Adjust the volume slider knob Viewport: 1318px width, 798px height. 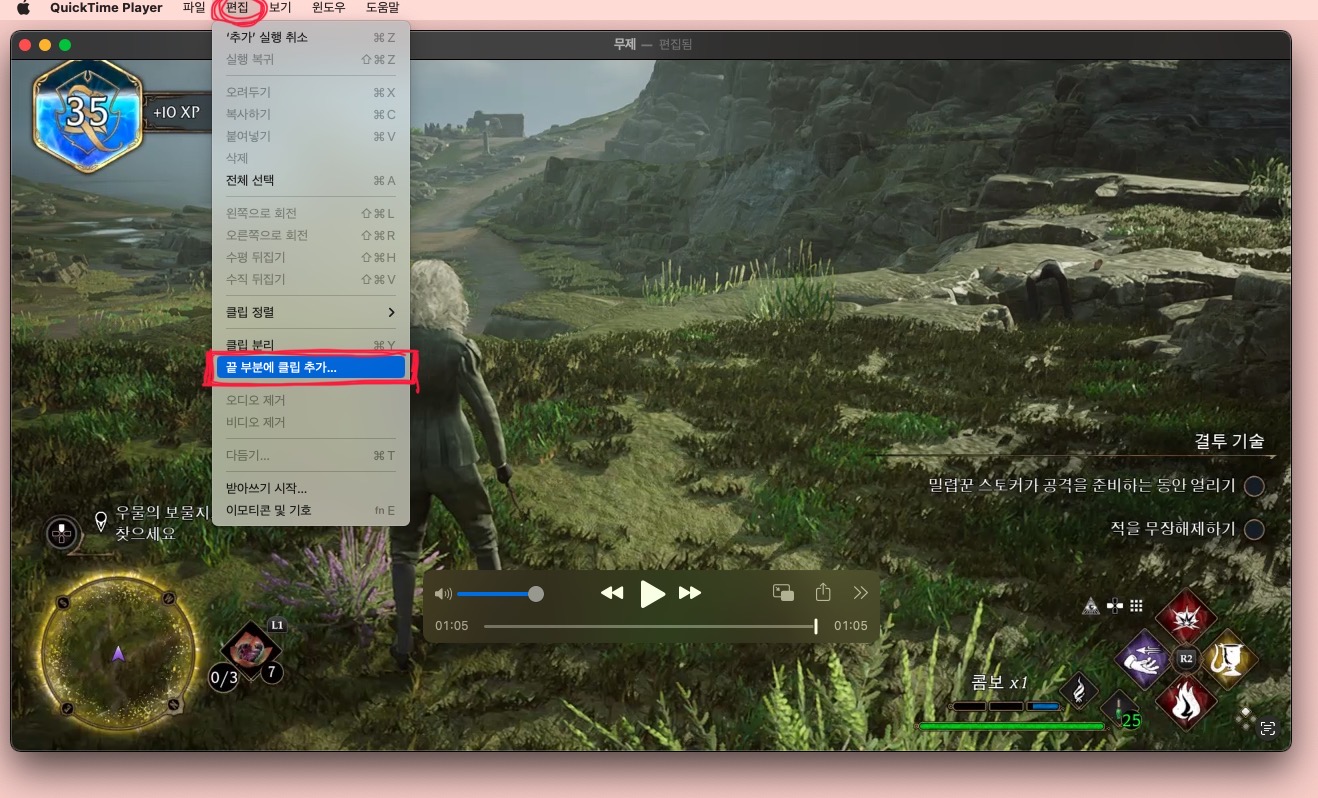coord(536,594)
